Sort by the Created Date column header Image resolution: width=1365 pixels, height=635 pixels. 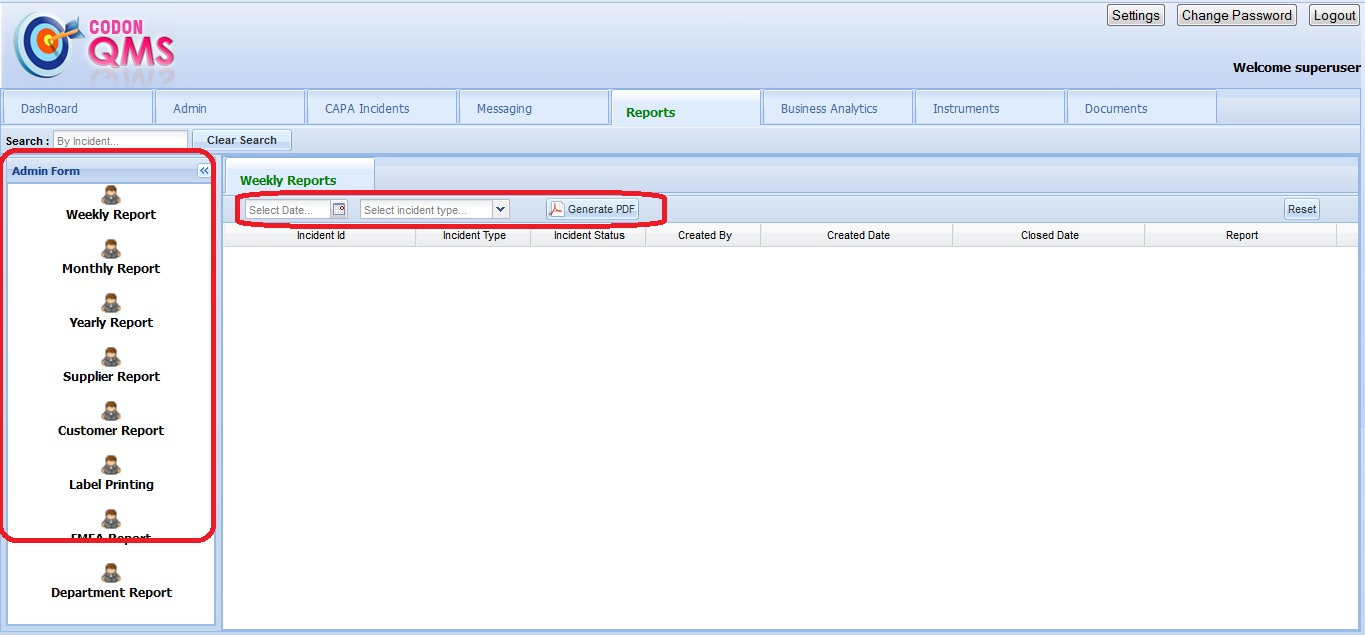point(857,235)
